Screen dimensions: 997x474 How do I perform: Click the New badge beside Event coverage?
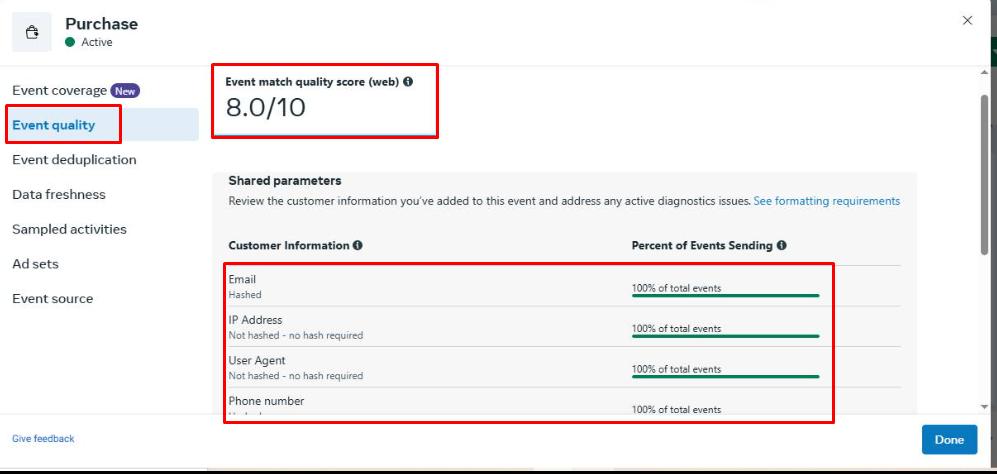point(125,91)
